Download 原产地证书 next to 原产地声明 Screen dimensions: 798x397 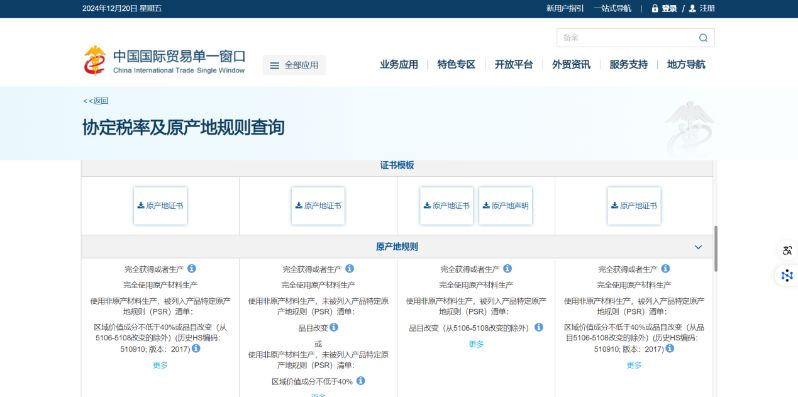click(446, 206)
